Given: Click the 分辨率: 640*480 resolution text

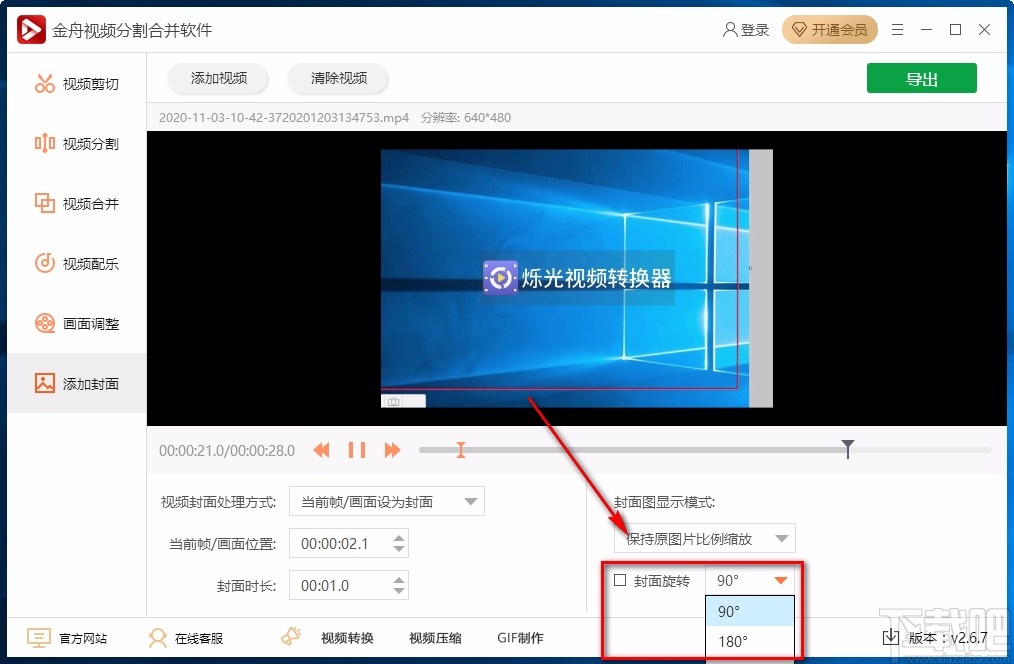Looking at the screenshot, I should tap(466, 118).
